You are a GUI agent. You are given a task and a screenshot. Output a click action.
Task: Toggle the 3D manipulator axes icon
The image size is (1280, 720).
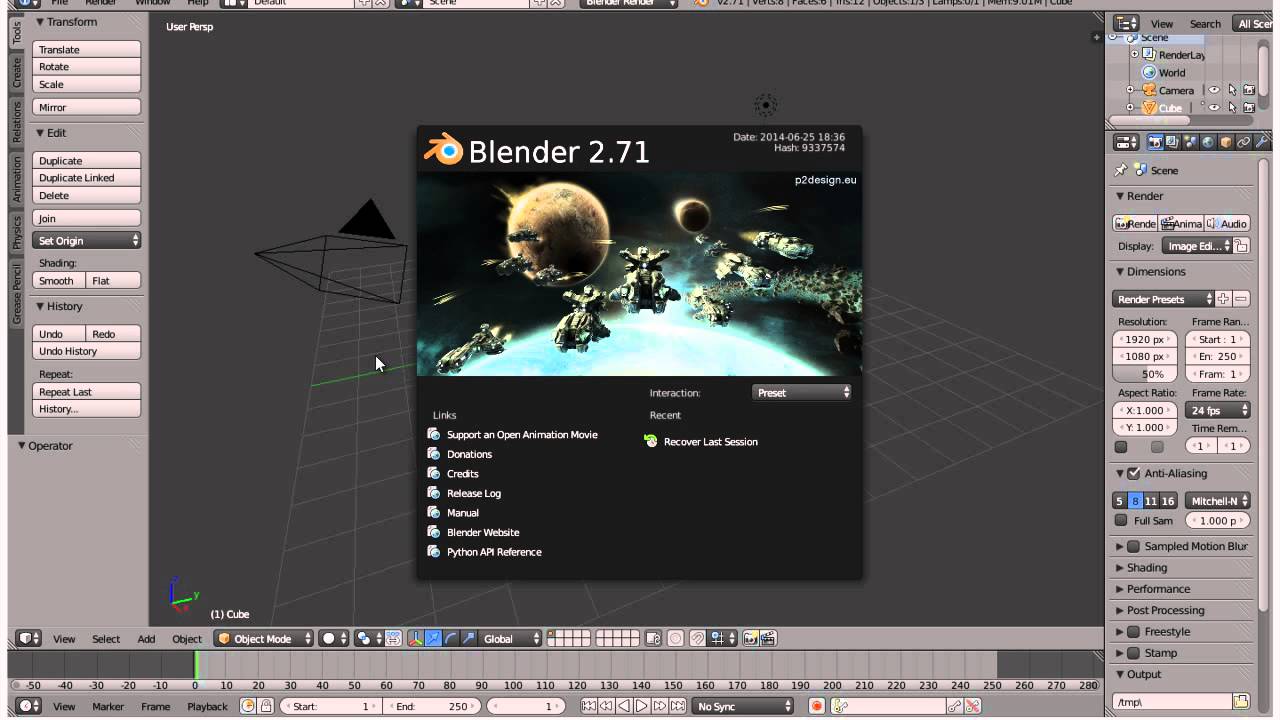(x=415, y=638)
